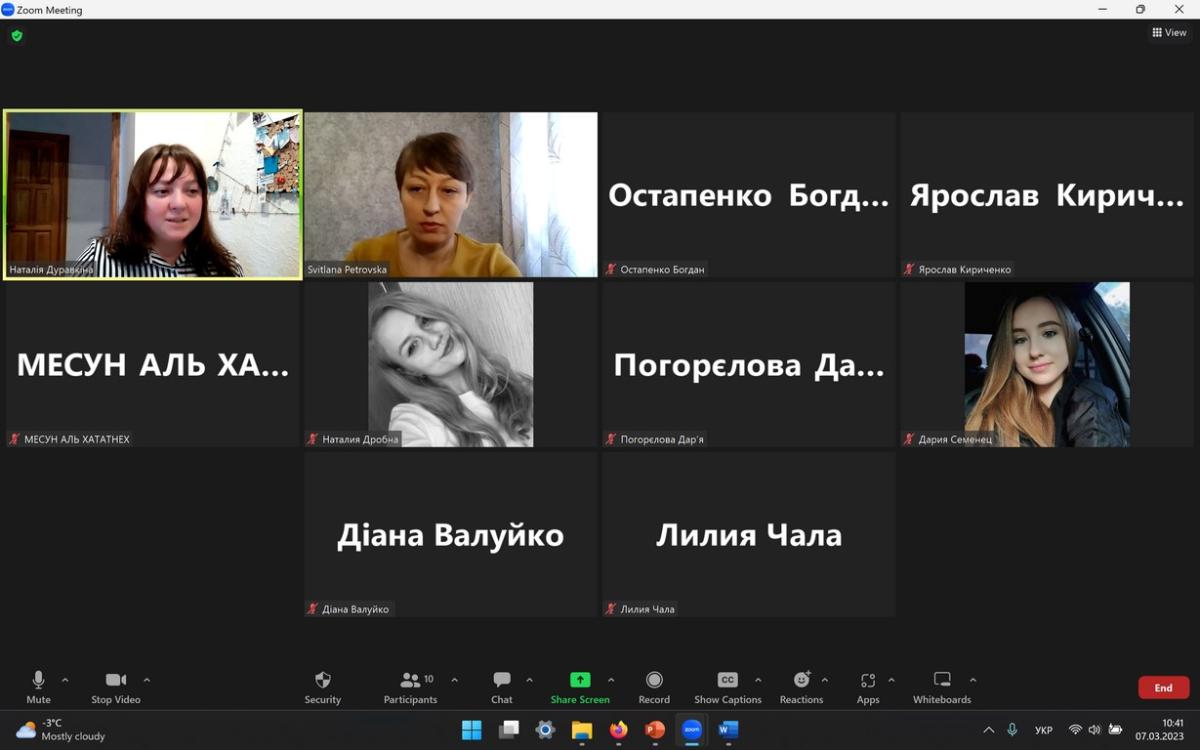Expand the Share Screen options chevron
Viewport: 1200px width, 750px height.
pos(611,680)
